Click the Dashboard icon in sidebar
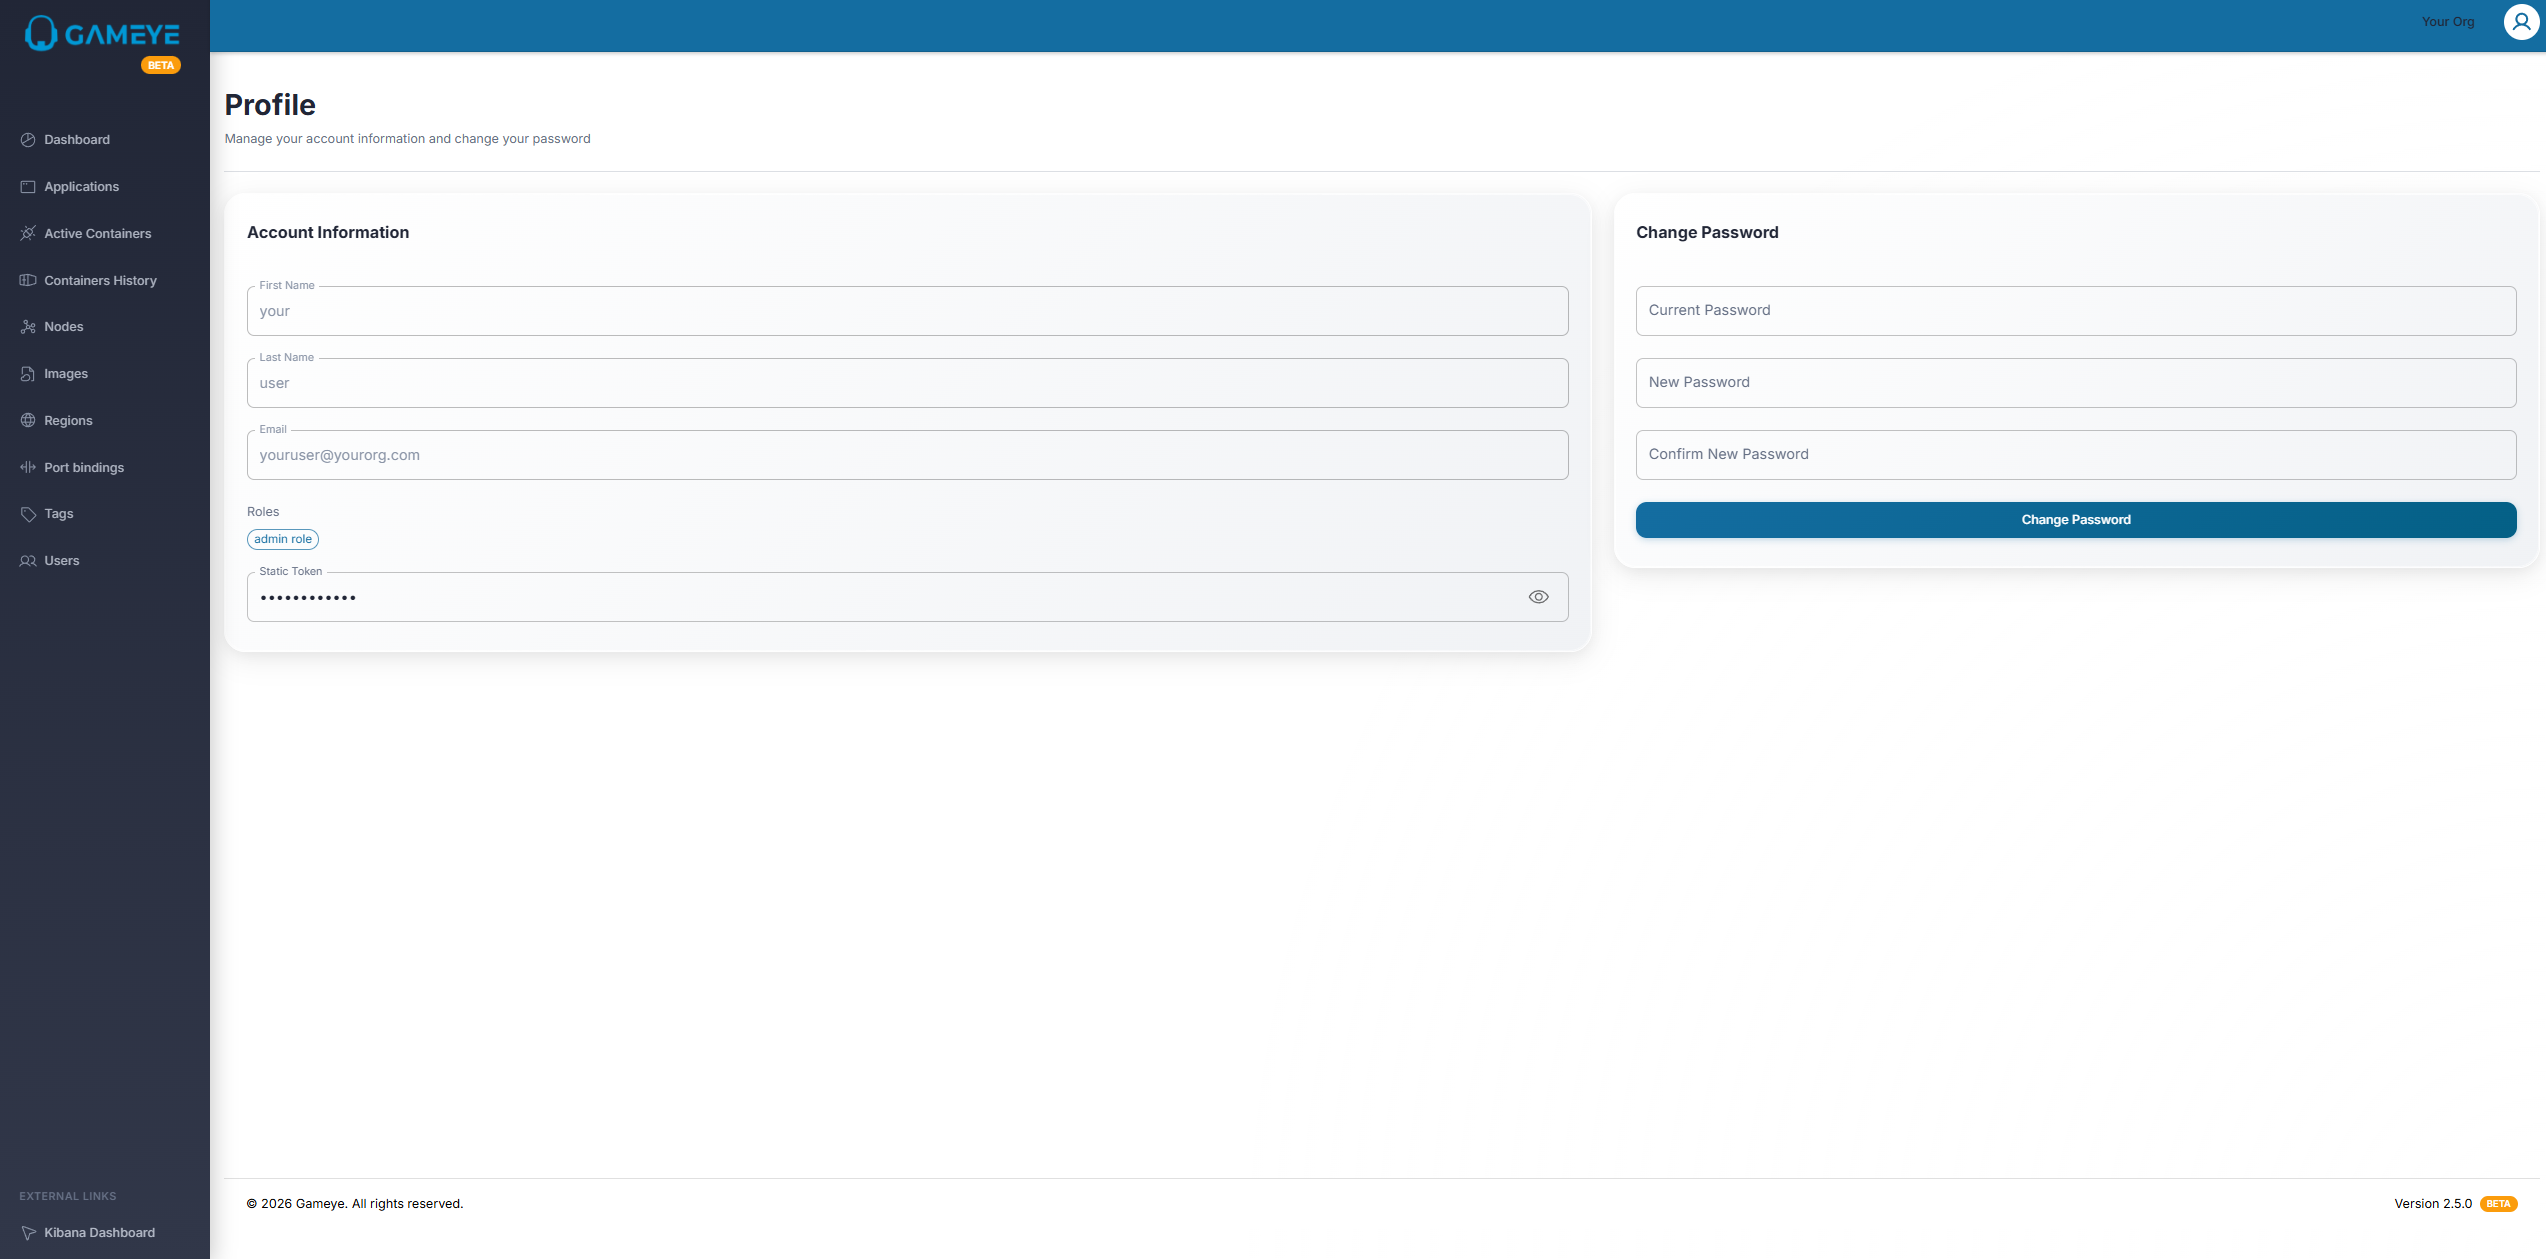 (x=28, y=140)
